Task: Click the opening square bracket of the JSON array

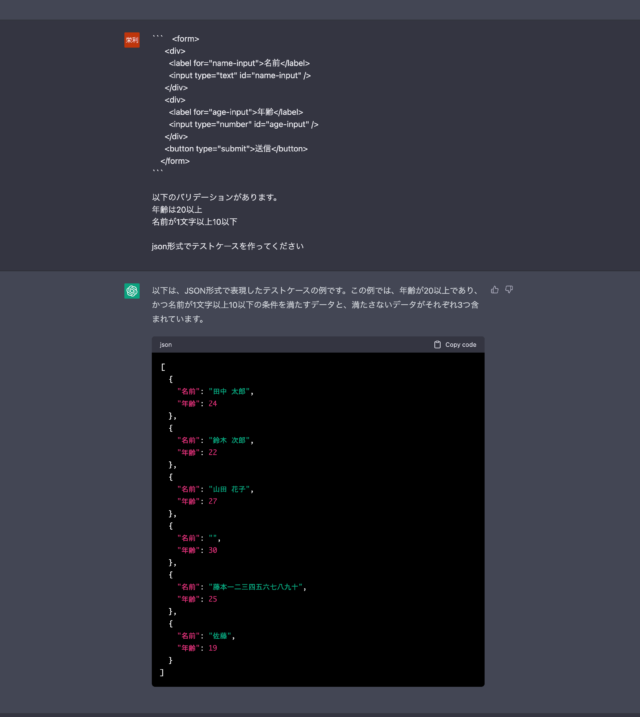Action: [162, 367]
